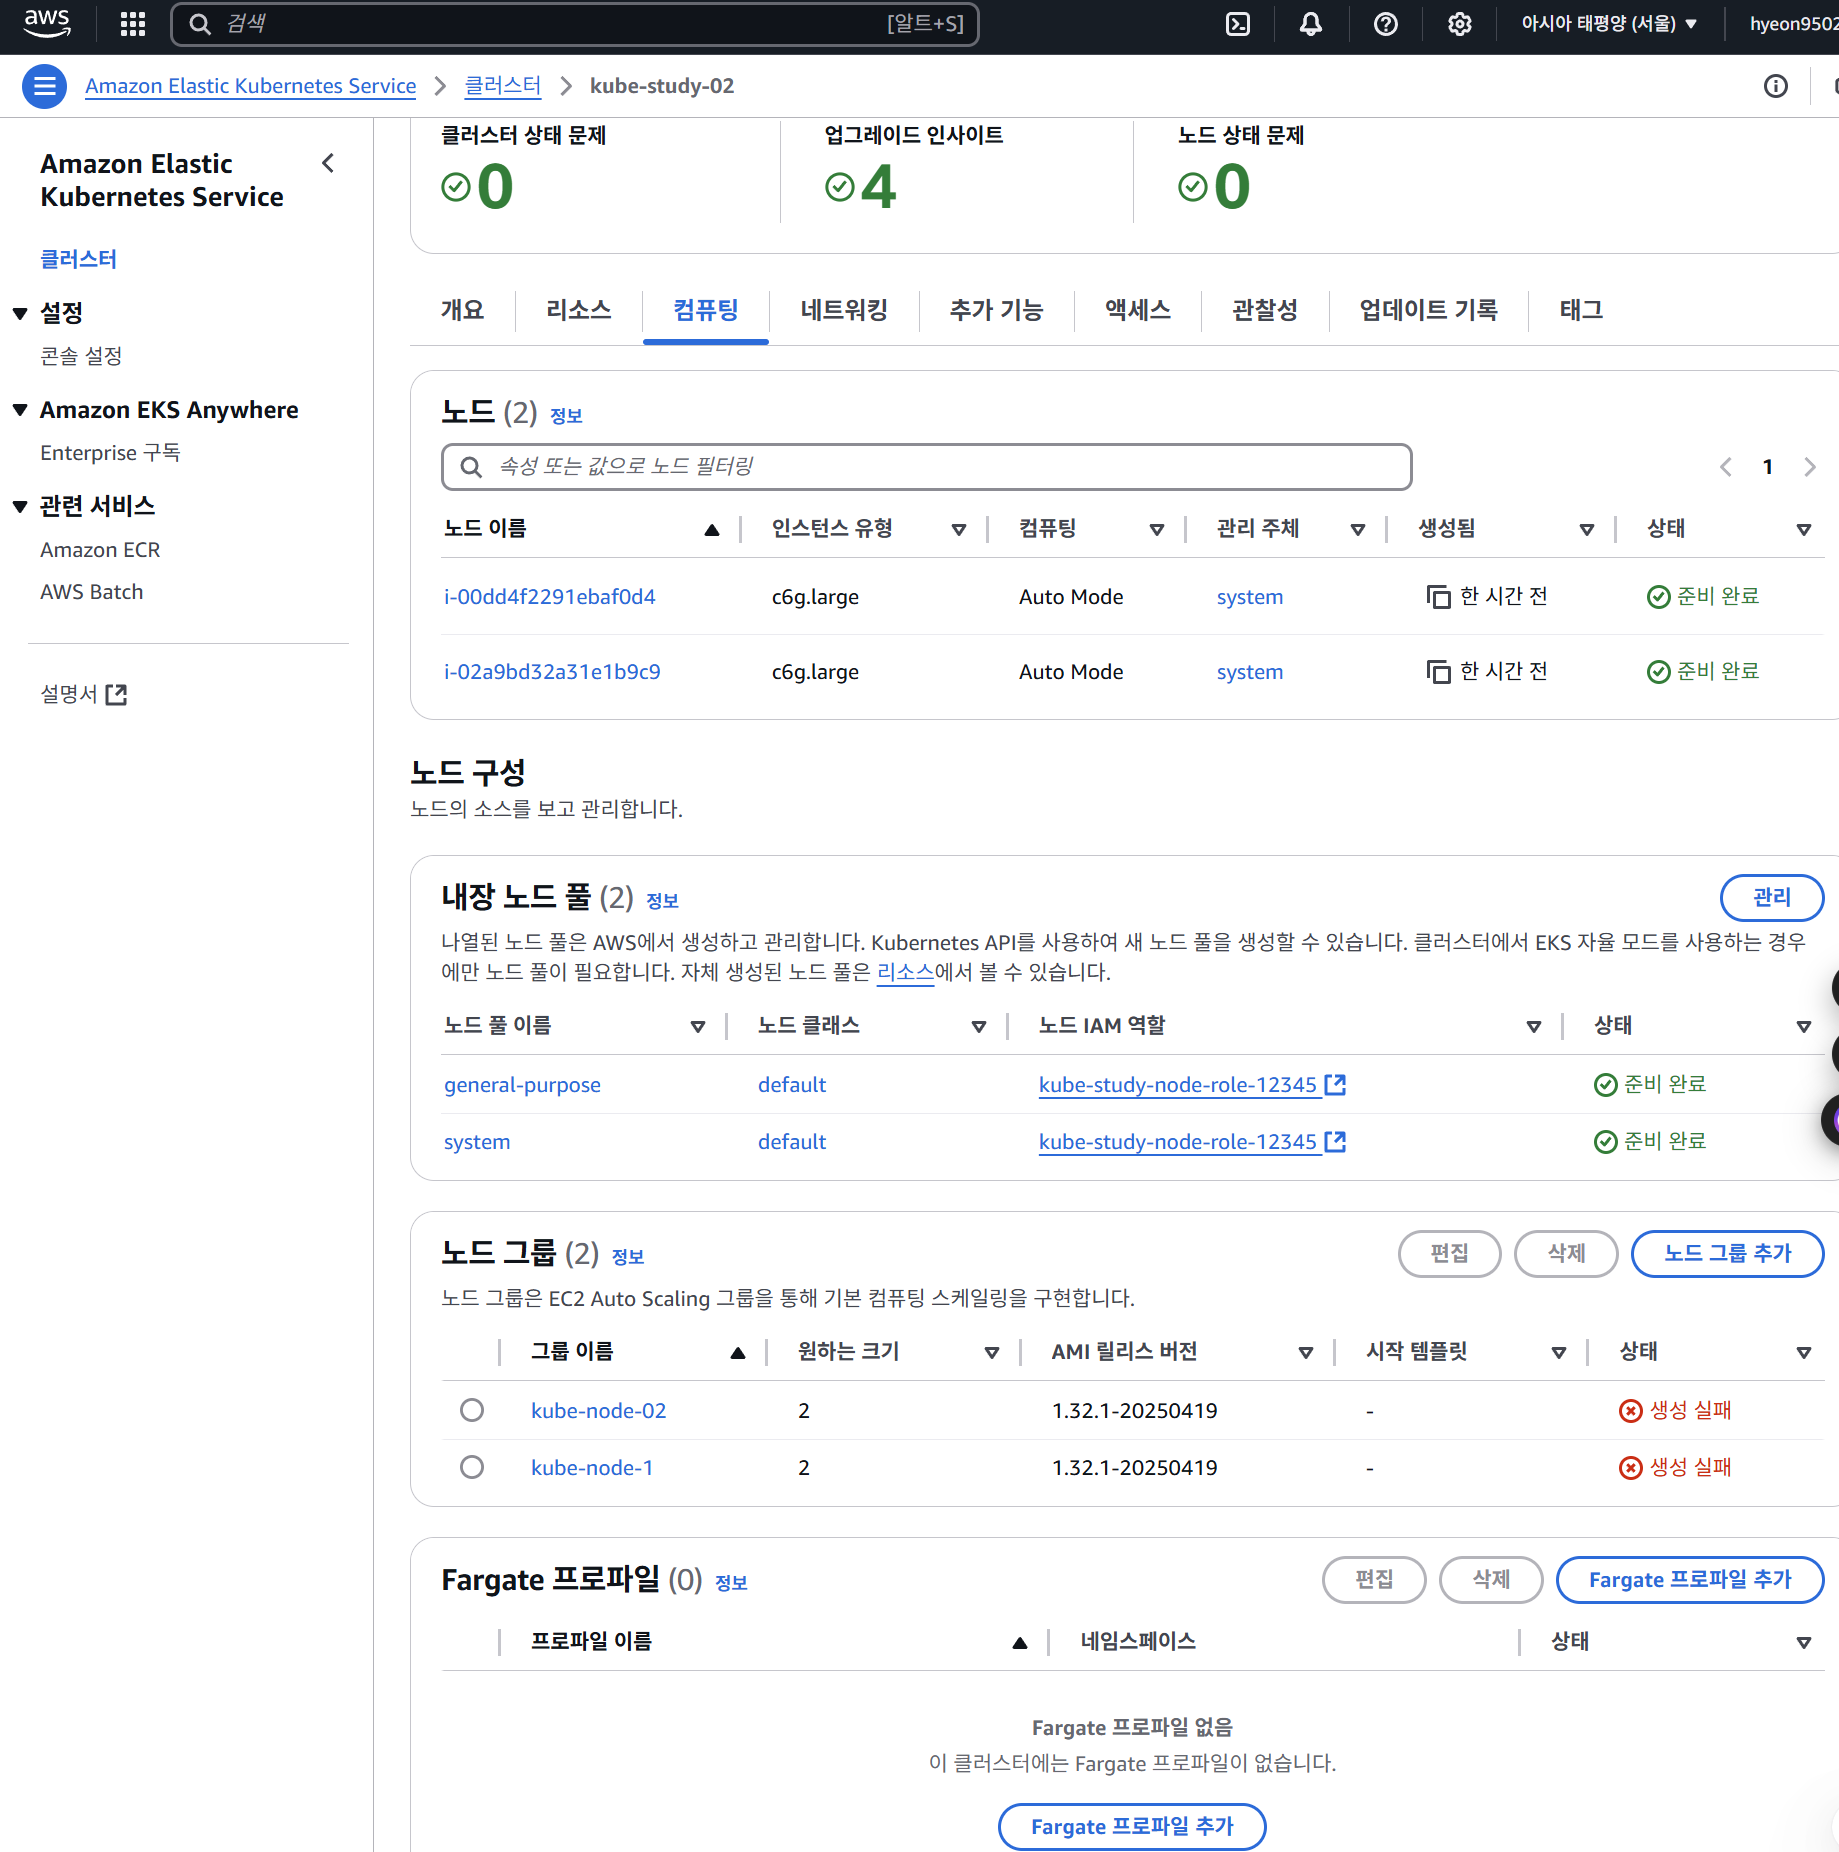The height and width of the screenshot is (1852, 1839).
Task: Click the 관리 button for built-in node pools
Action: point(1772,897)
